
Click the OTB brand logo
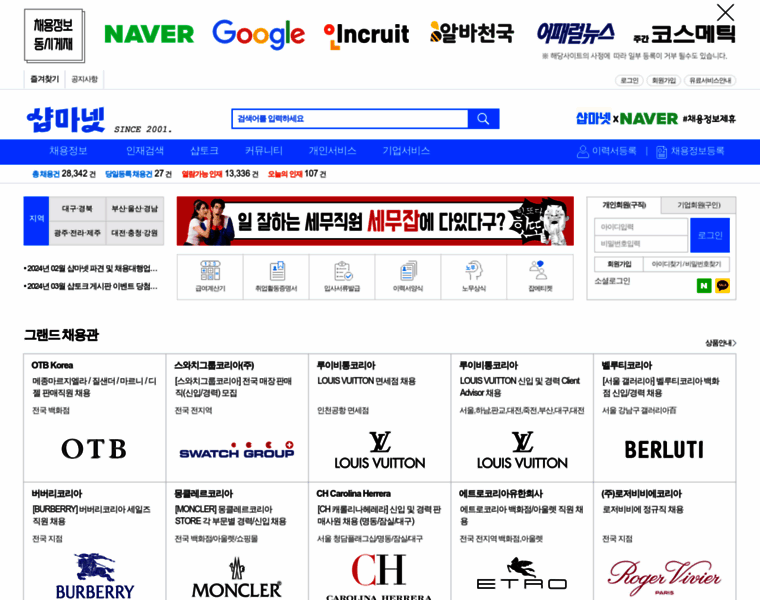point(94,449)
